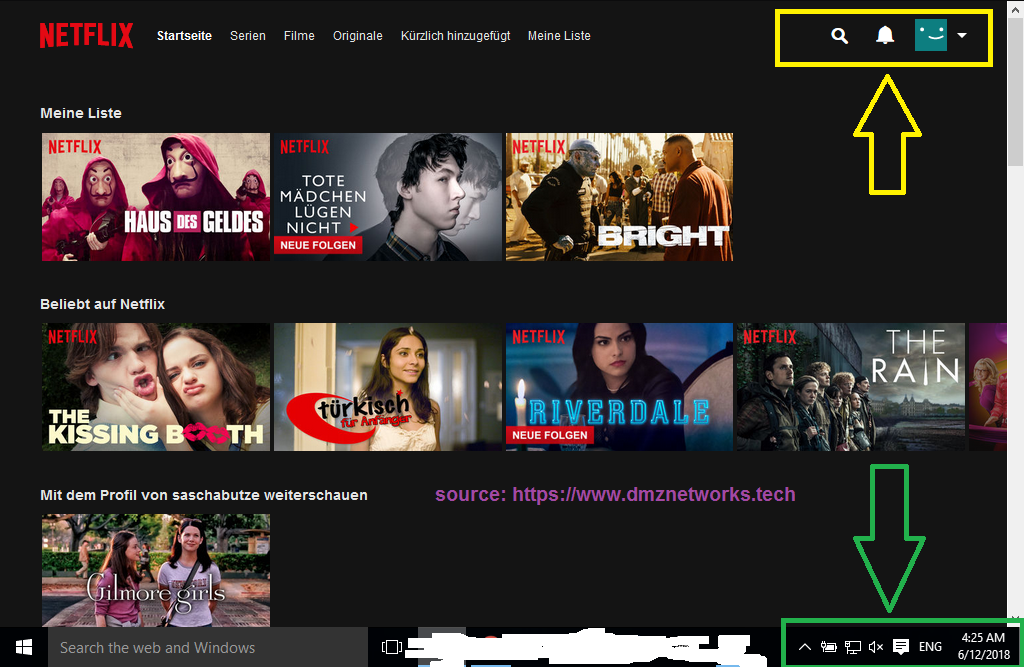
Task: Open the Haus des Geldes thumbnail
Action: click(155, 197)
